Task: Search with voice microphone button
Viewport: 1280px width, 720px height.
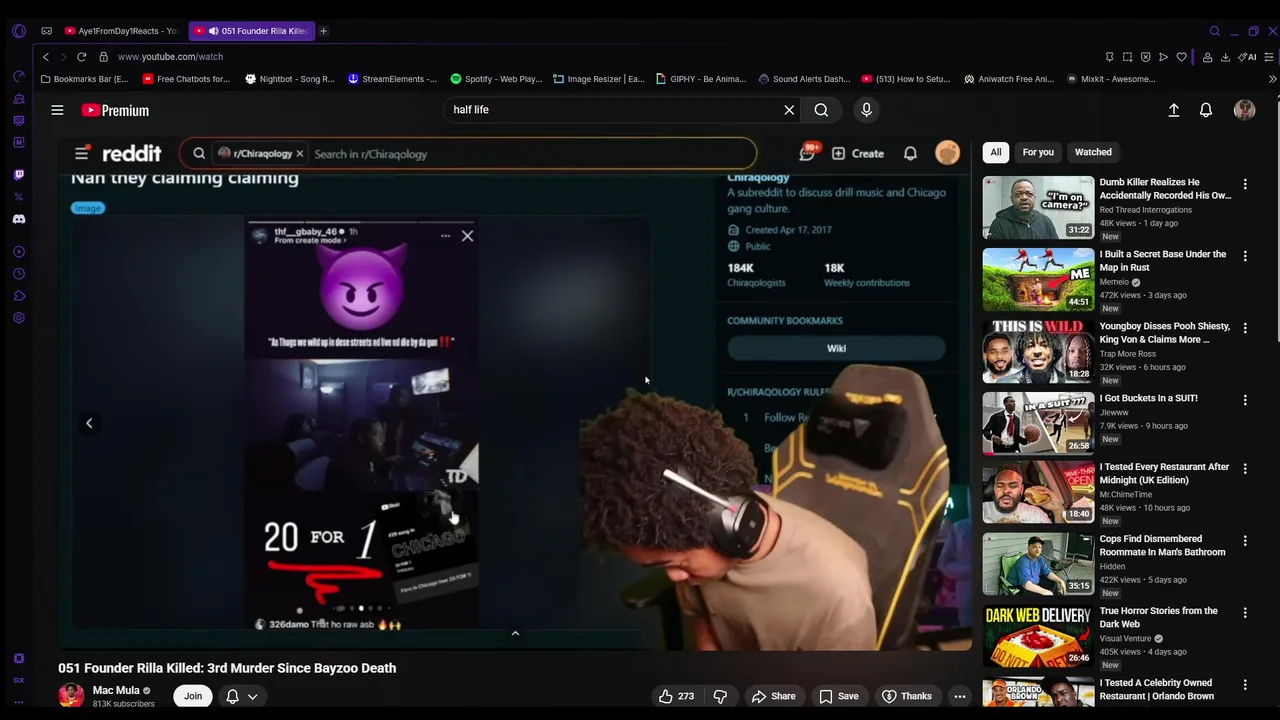Action: pos(866,110)
